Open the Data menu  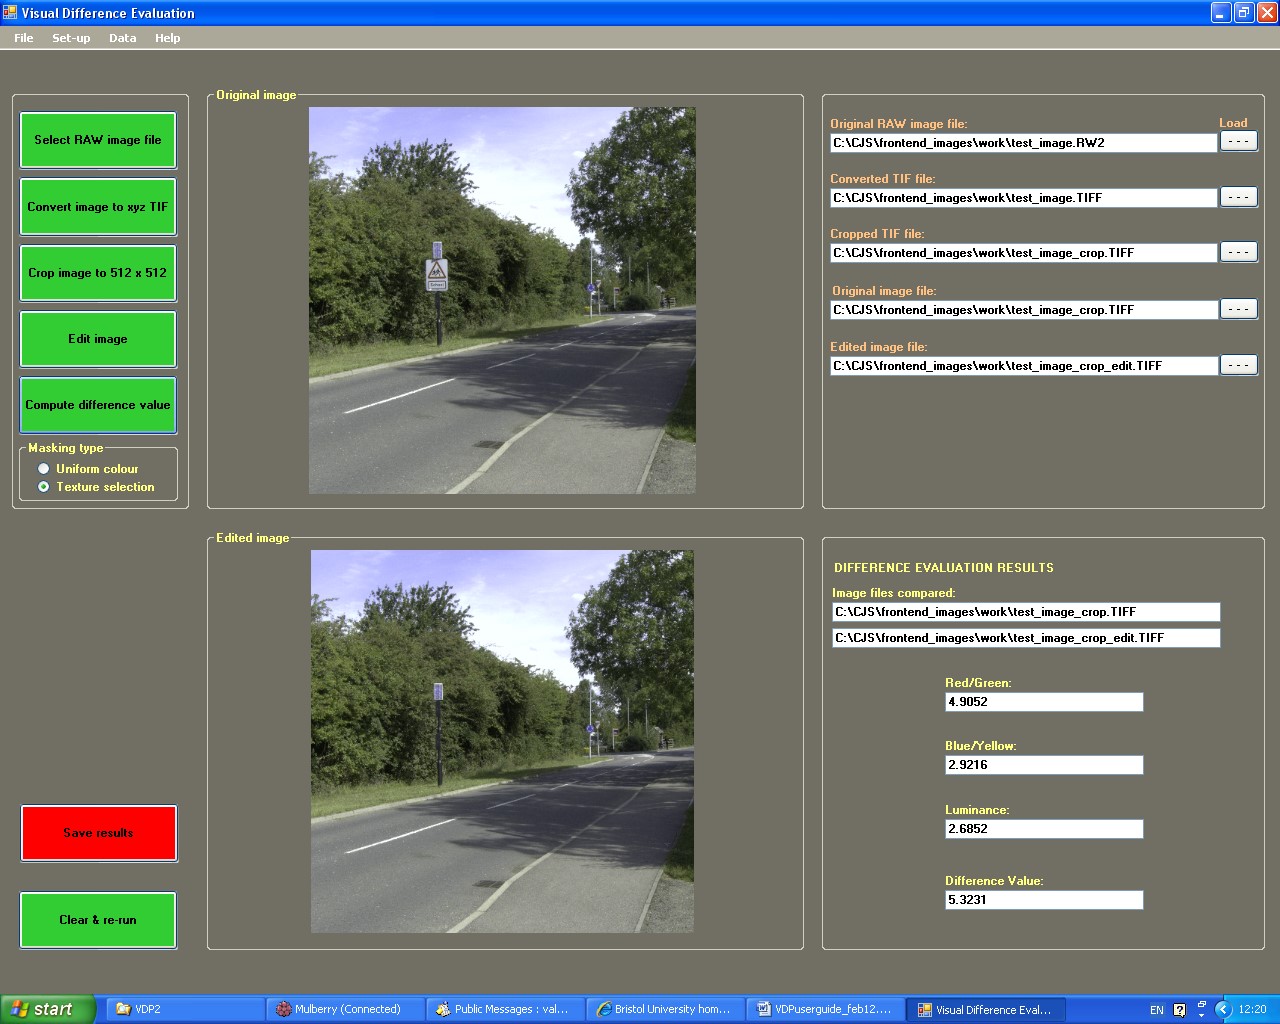(122, 38)
